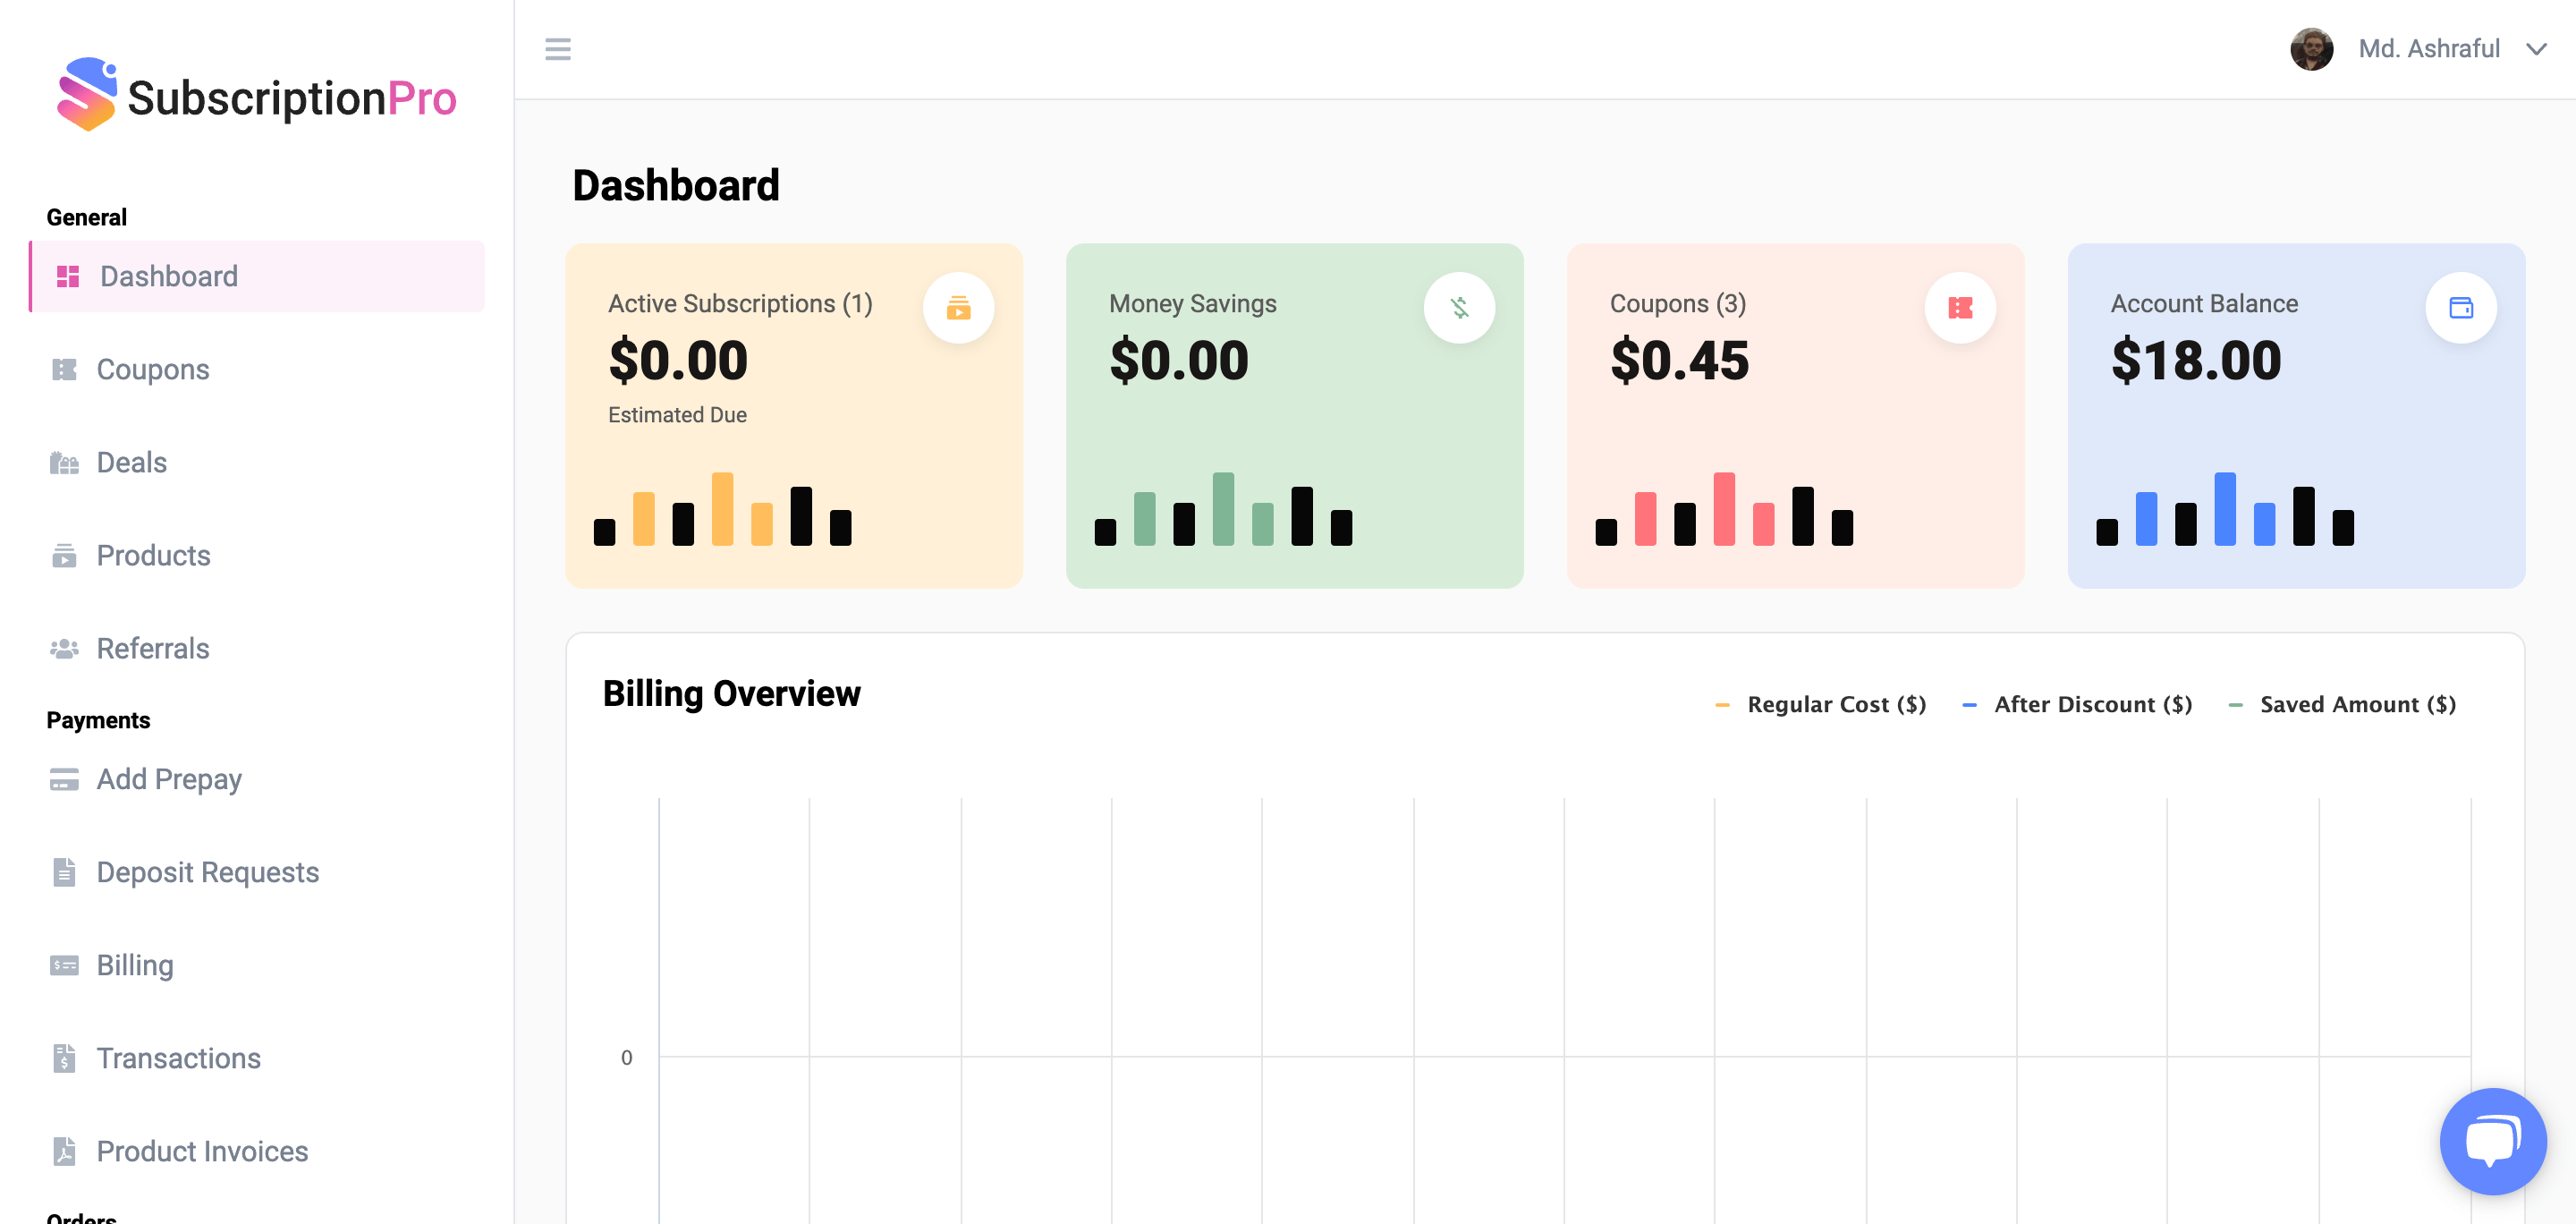
Task: Click the Account Balance mini bar chart
Action: [x=2225, y=509]
